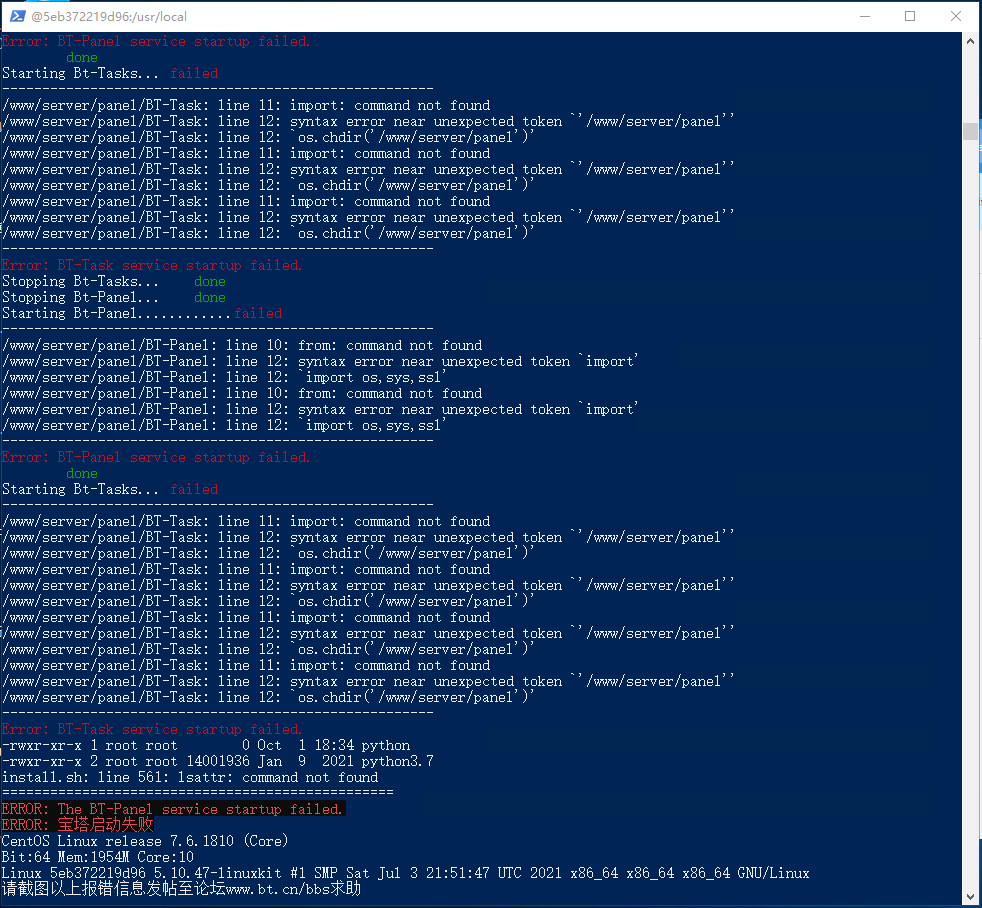Image resolution: width=982 pixels, height=908 pixels.
Task: Click the 'ERROR: 宝塔启动失败' message
Action: point(77,825)
